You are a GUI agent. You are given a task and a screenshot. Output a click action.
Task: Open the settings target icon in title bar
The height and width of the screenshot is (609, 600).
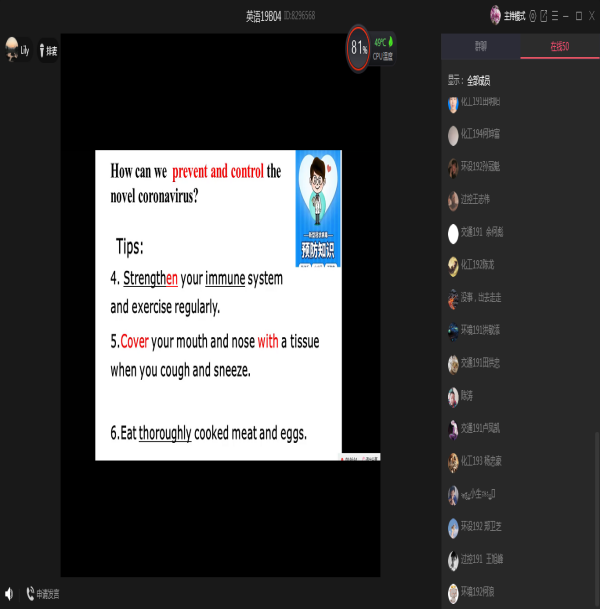tap(532, 15)
